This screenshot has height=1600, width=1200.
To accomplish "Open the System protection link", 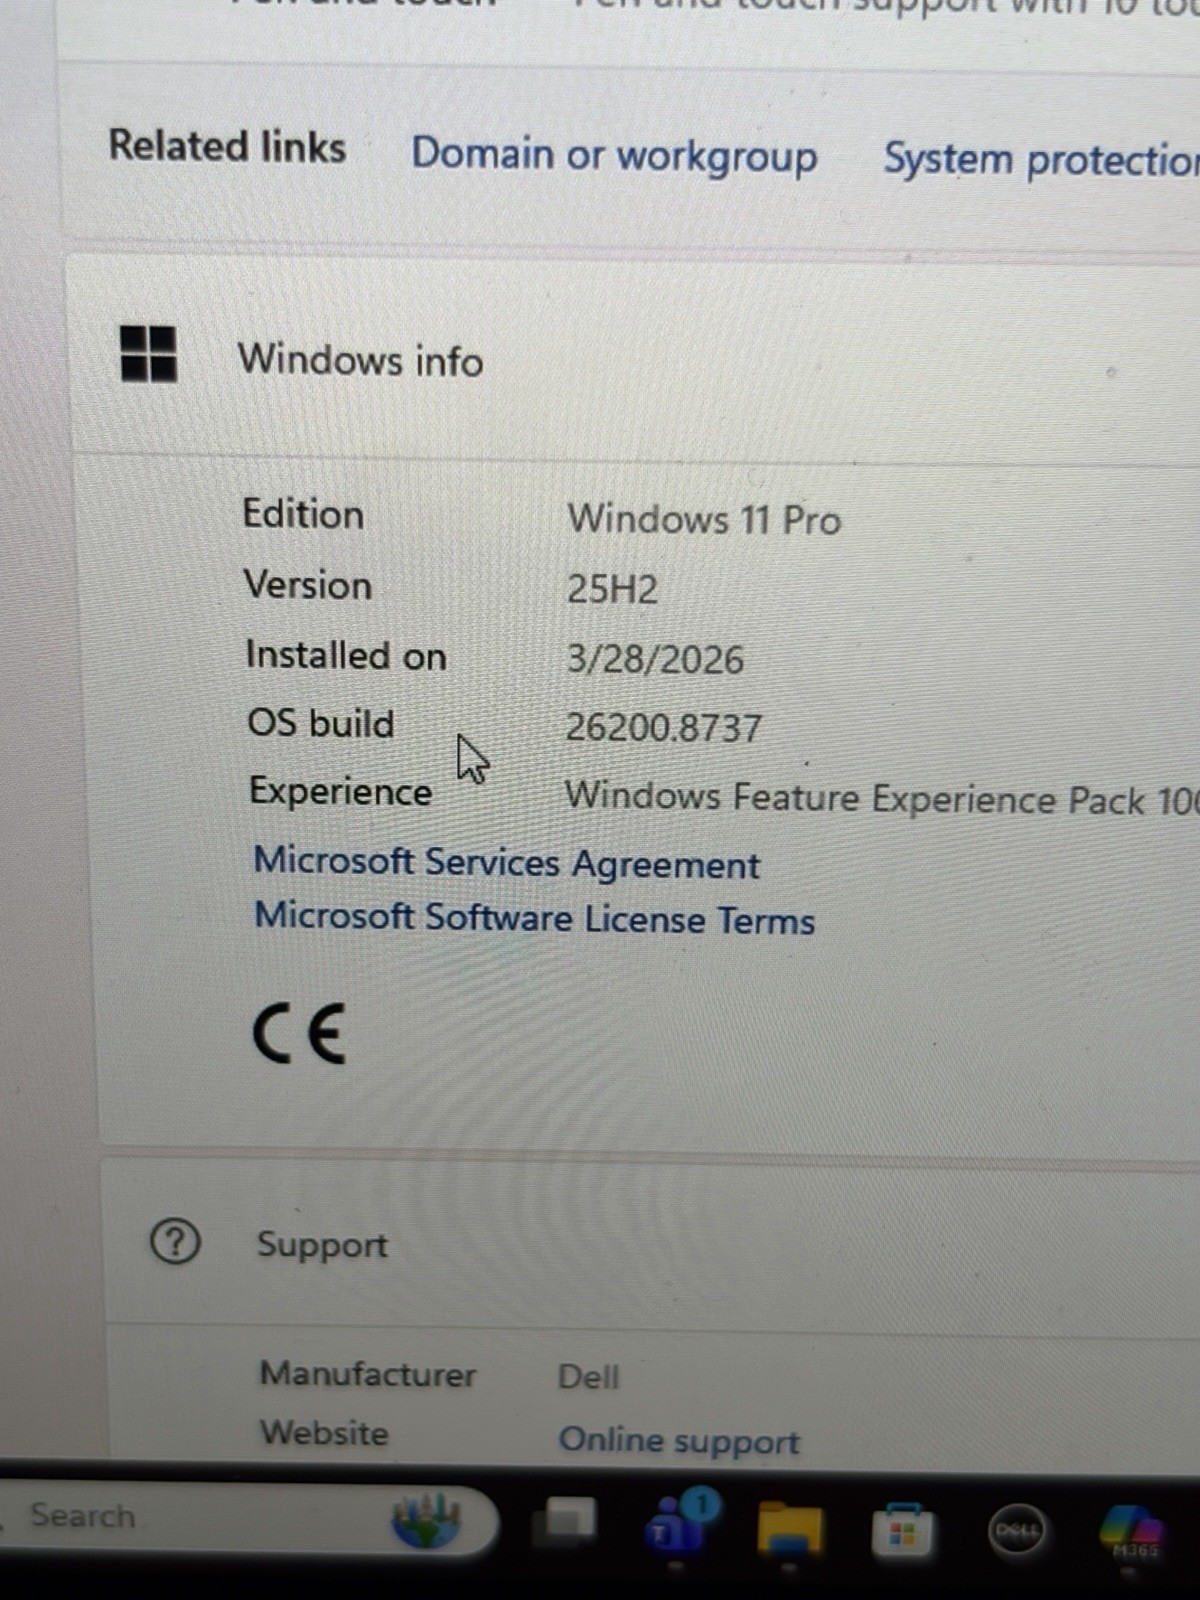I will click(1041, 160).
